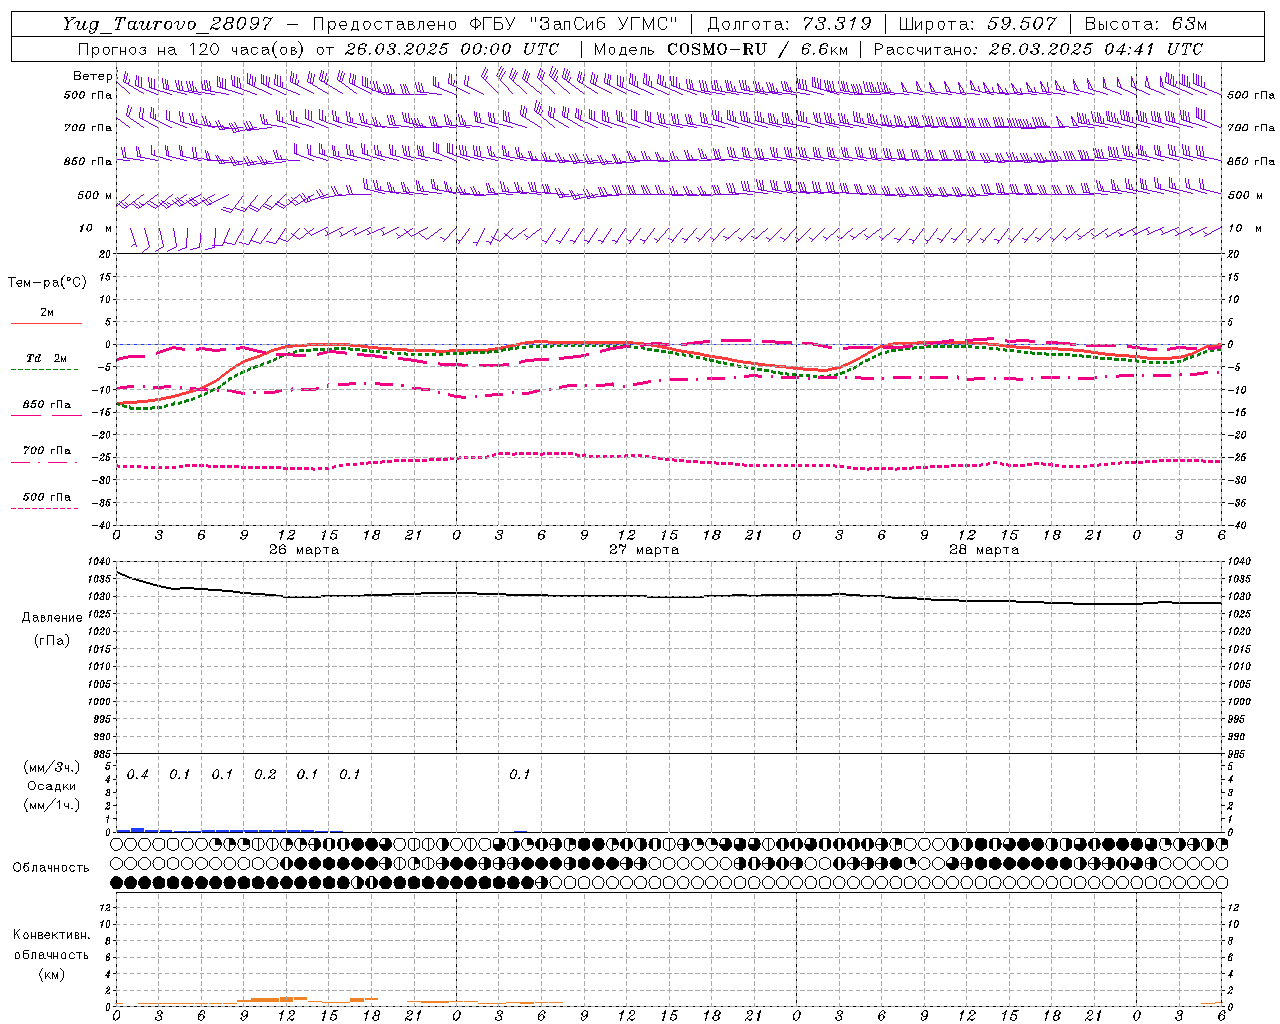This screenshot has height=1024, width=1280.
Task: Click the 10 м wind level label on the left
Action: pos(96,228)
